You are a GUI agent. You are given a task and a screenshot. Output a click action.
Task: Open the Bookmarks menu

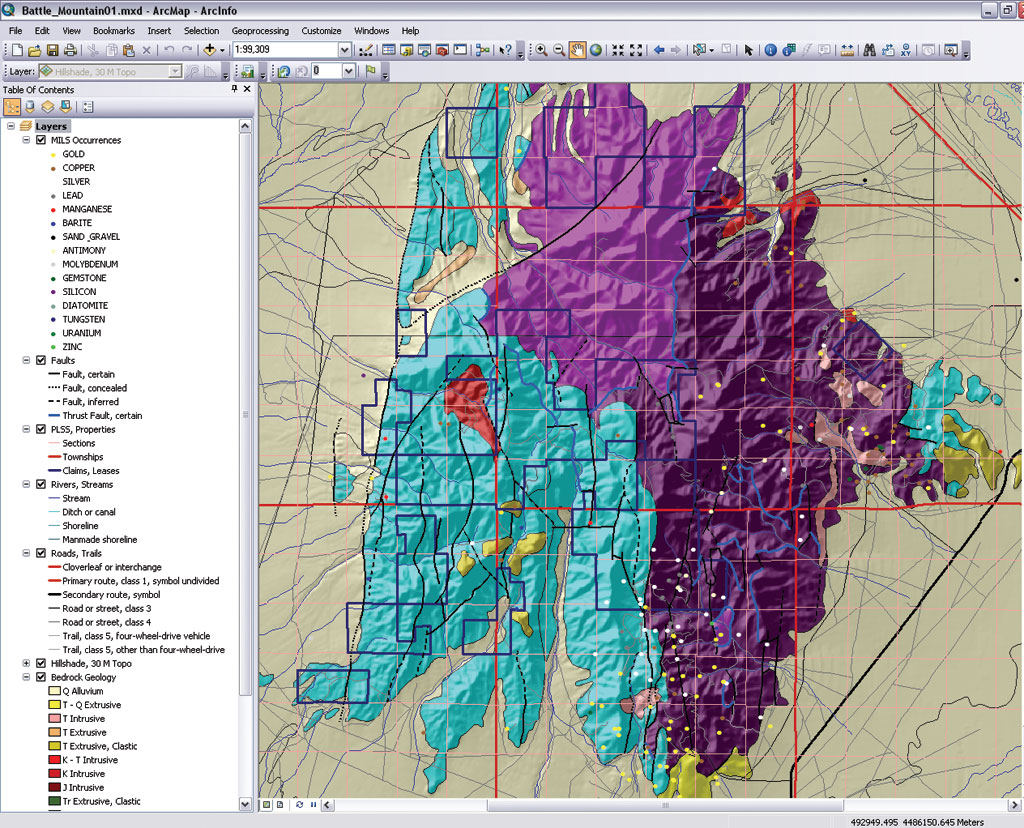(114, 31)
